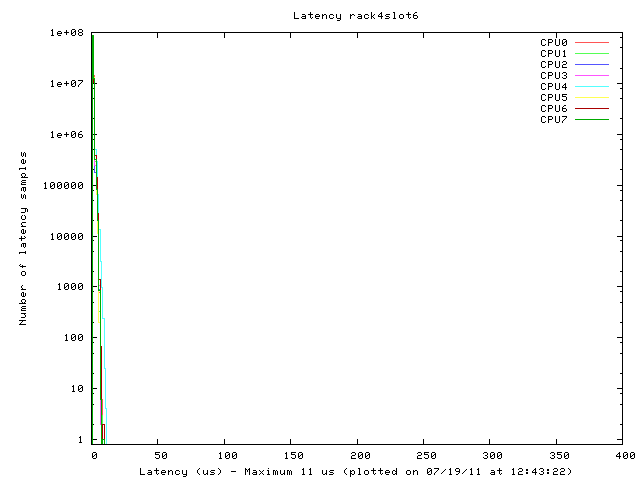640x480 pixels.
Task: Click the '250' x-axis tick label
Action: (427, 456)
